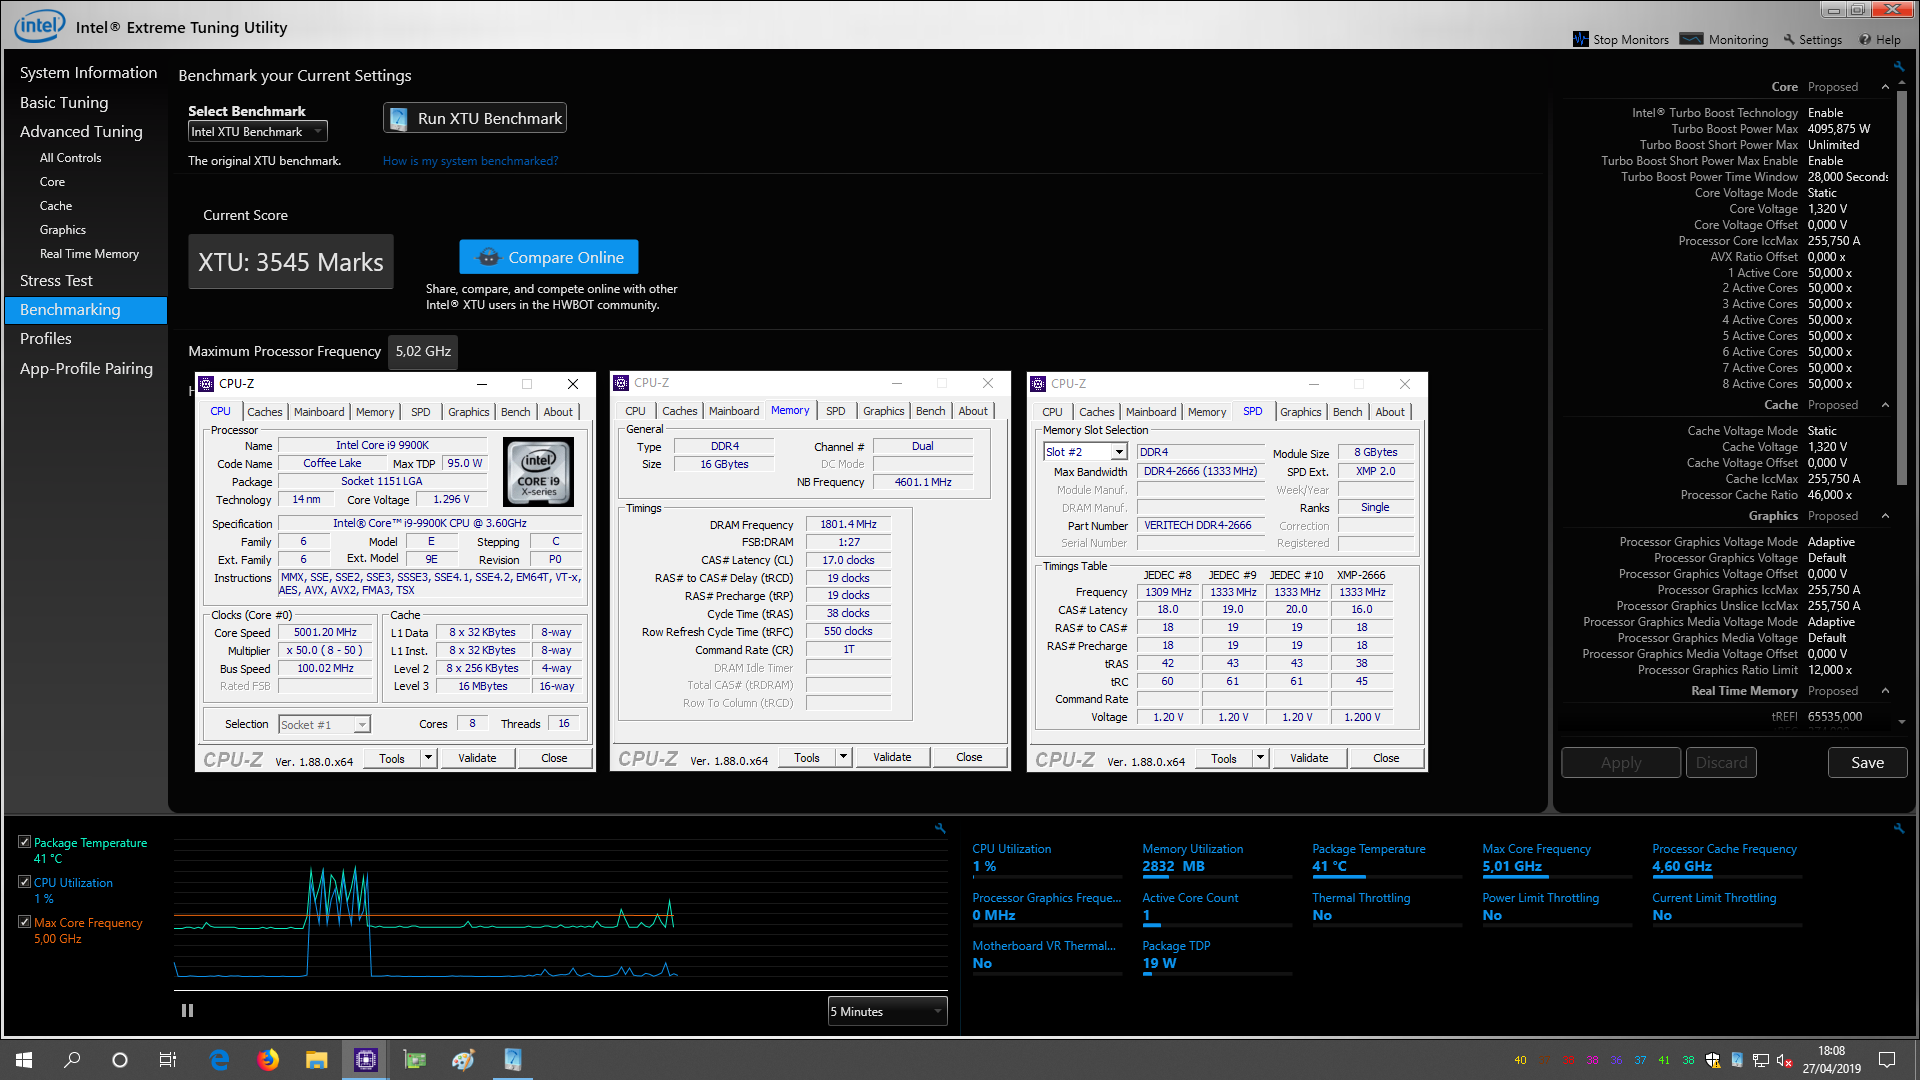Open Mainboard tab in first CPU-Z

click(x=319, y=412)
